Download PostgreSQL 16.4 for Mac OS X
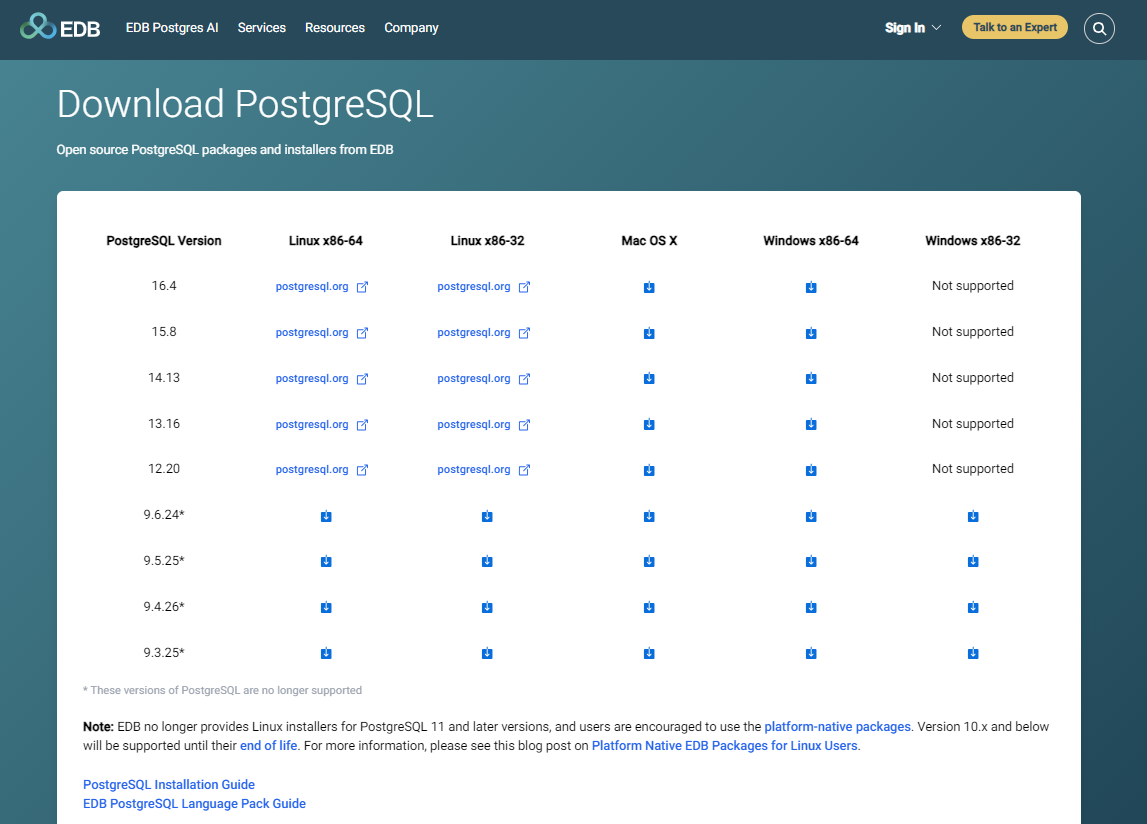 coord(649,287)
